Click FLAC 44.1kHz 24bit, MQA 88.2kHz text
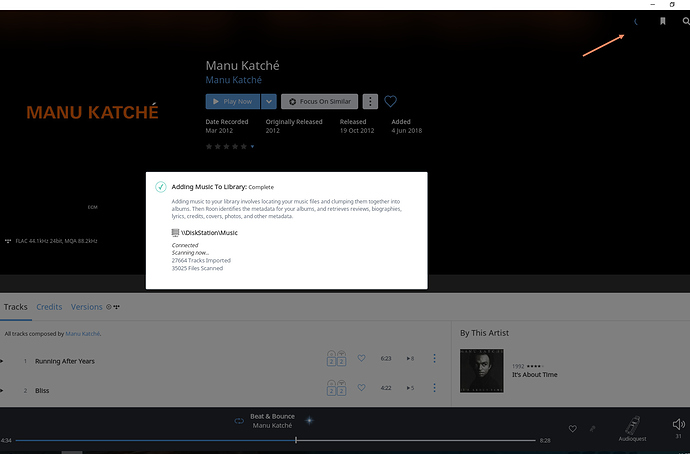 [56, 241]
